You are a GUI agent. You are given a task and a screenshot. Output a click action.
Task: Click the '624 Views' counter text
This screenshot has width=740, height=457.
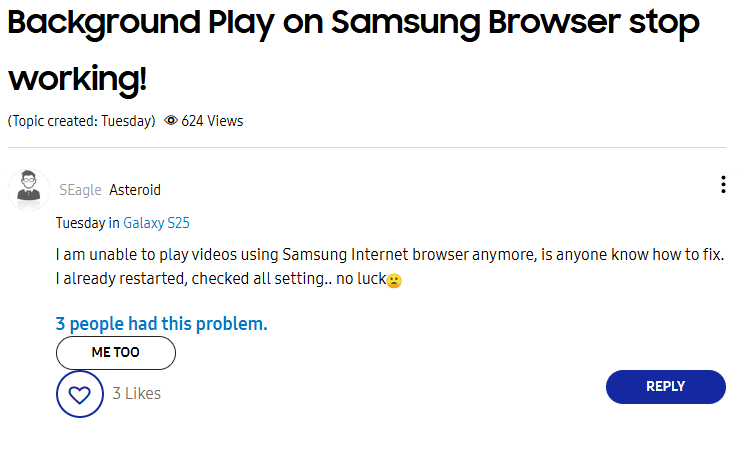pos(212,121)
